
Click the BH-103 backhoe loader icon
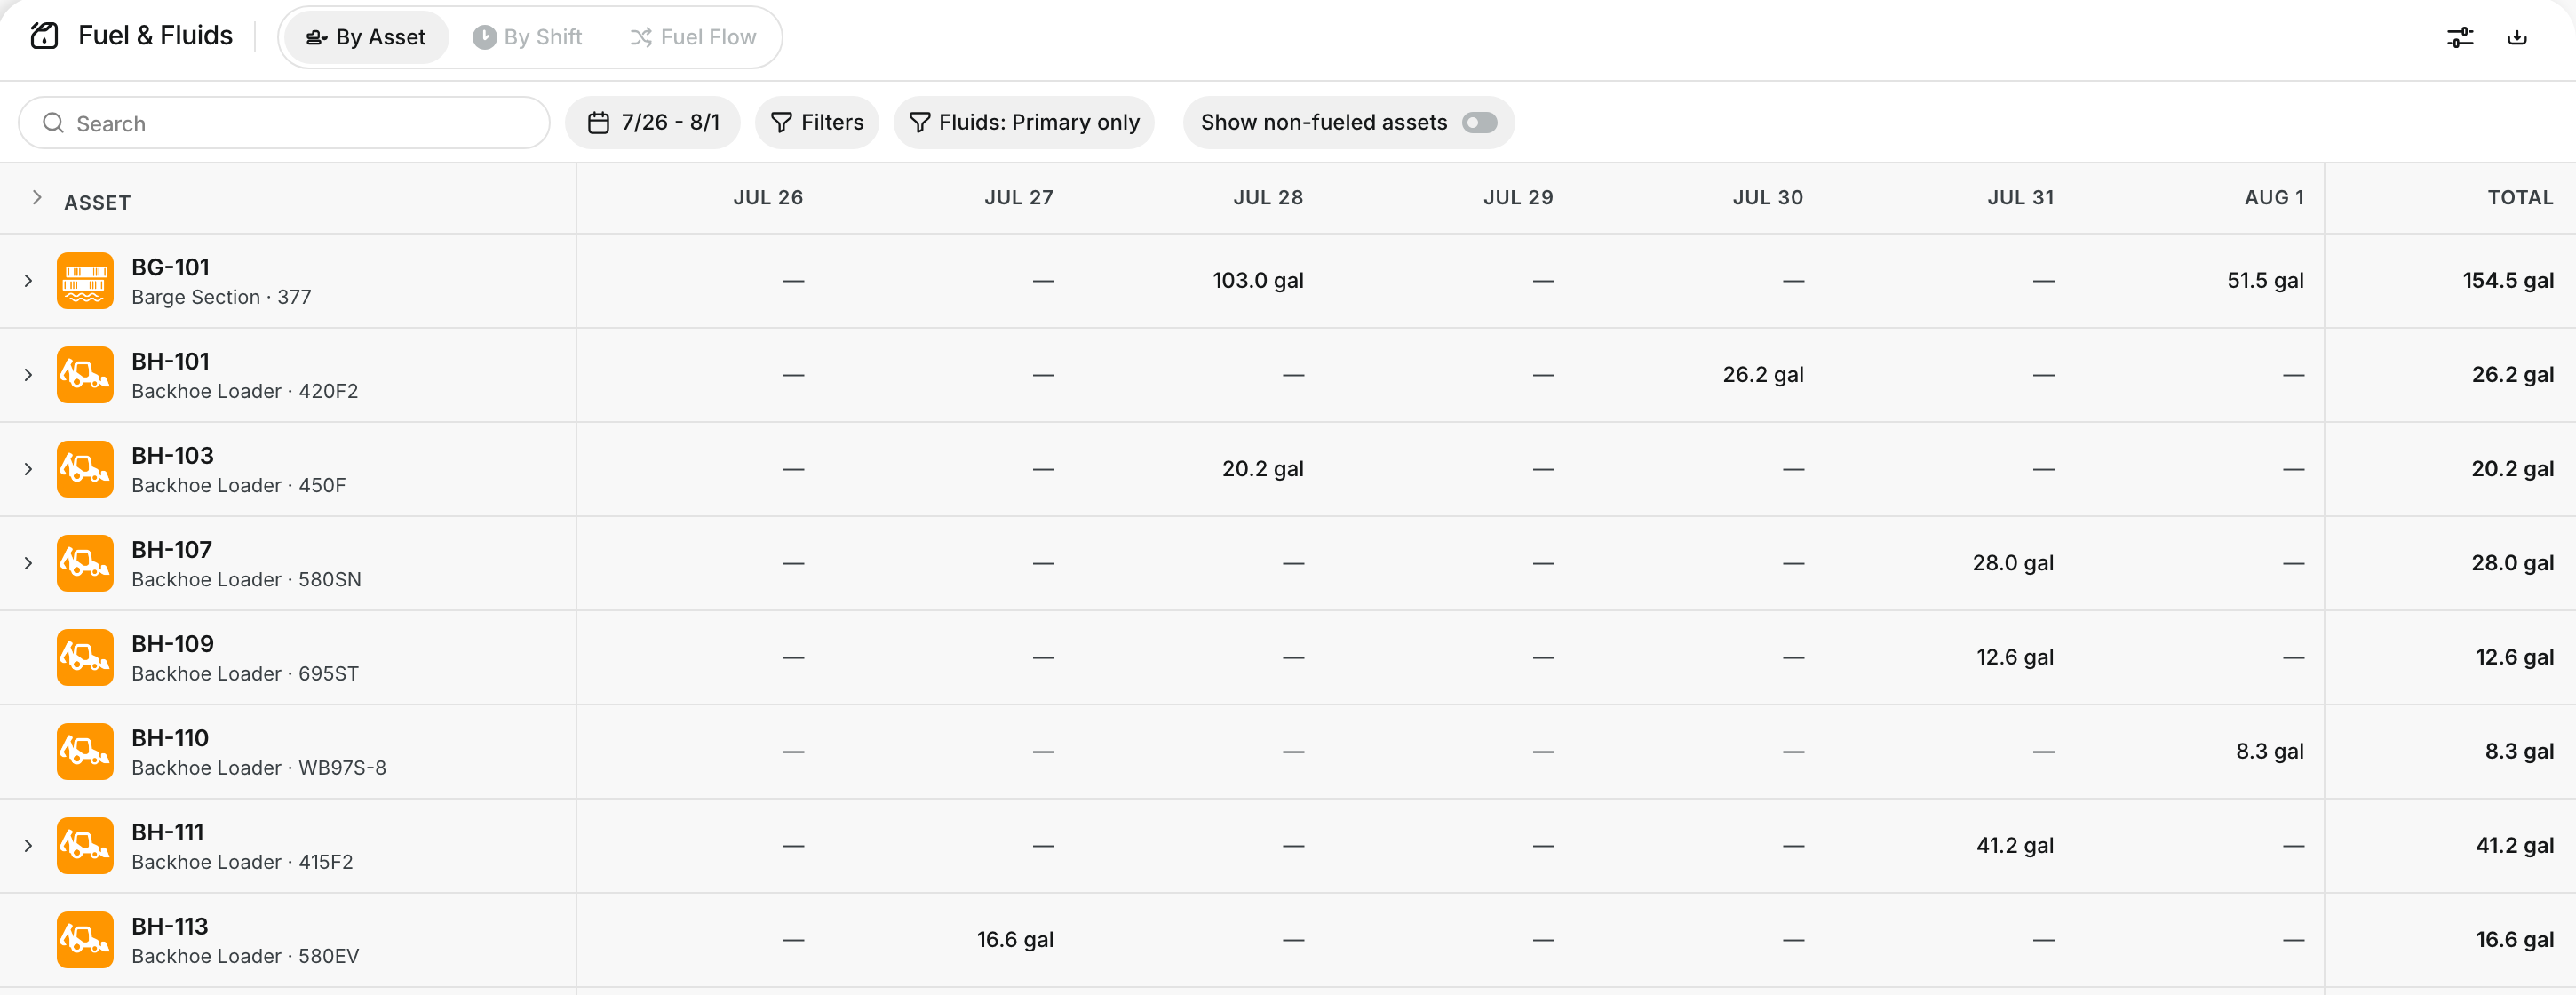point(85,469)
